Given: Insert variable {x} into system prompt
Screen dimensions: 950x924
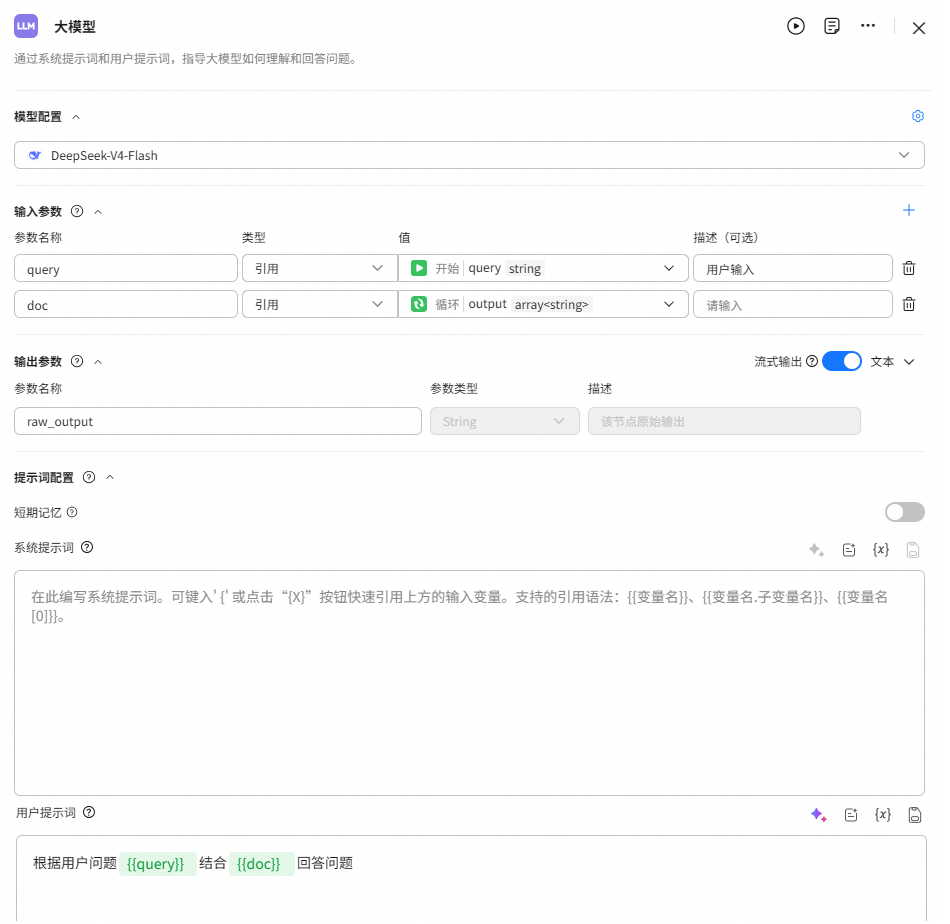Looking at the screenshot, I should click(880, 550).
